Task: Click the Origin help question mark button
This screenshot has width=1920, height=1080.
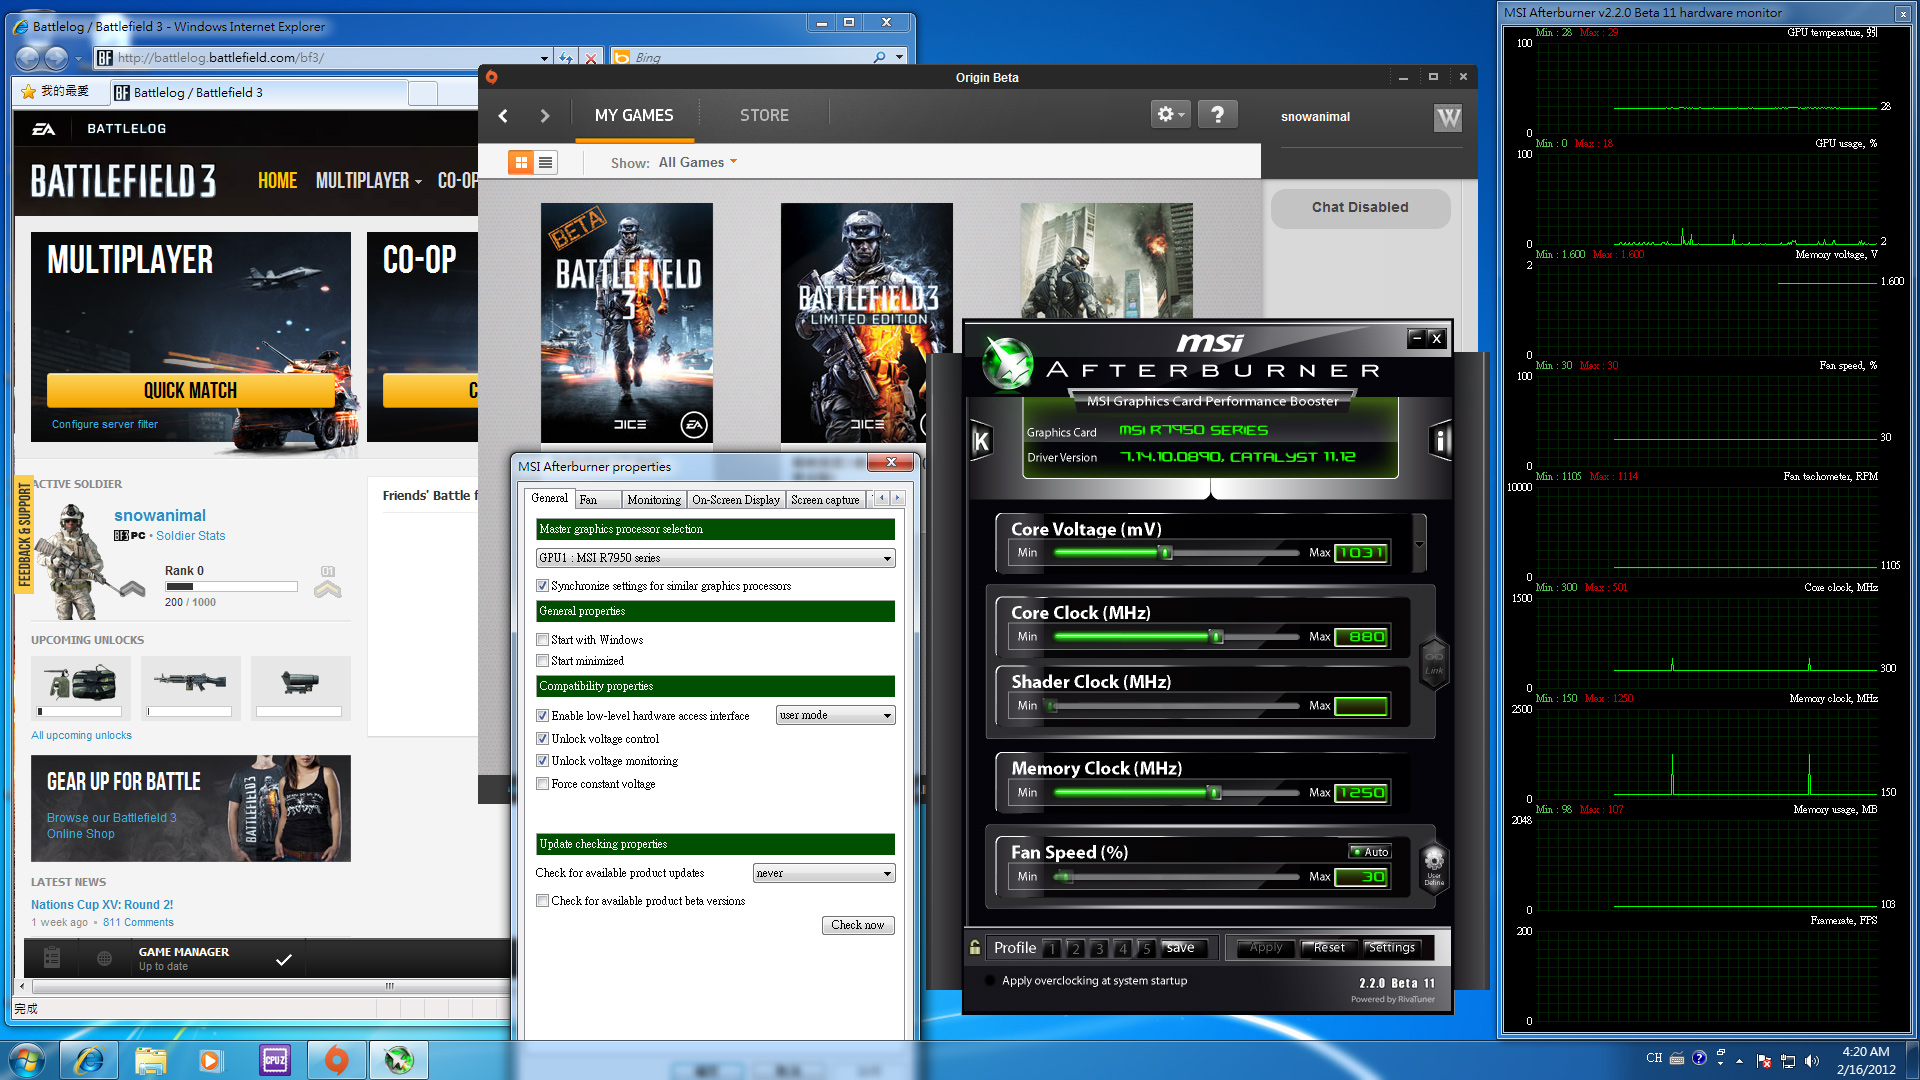Action: pos(1217,115)
